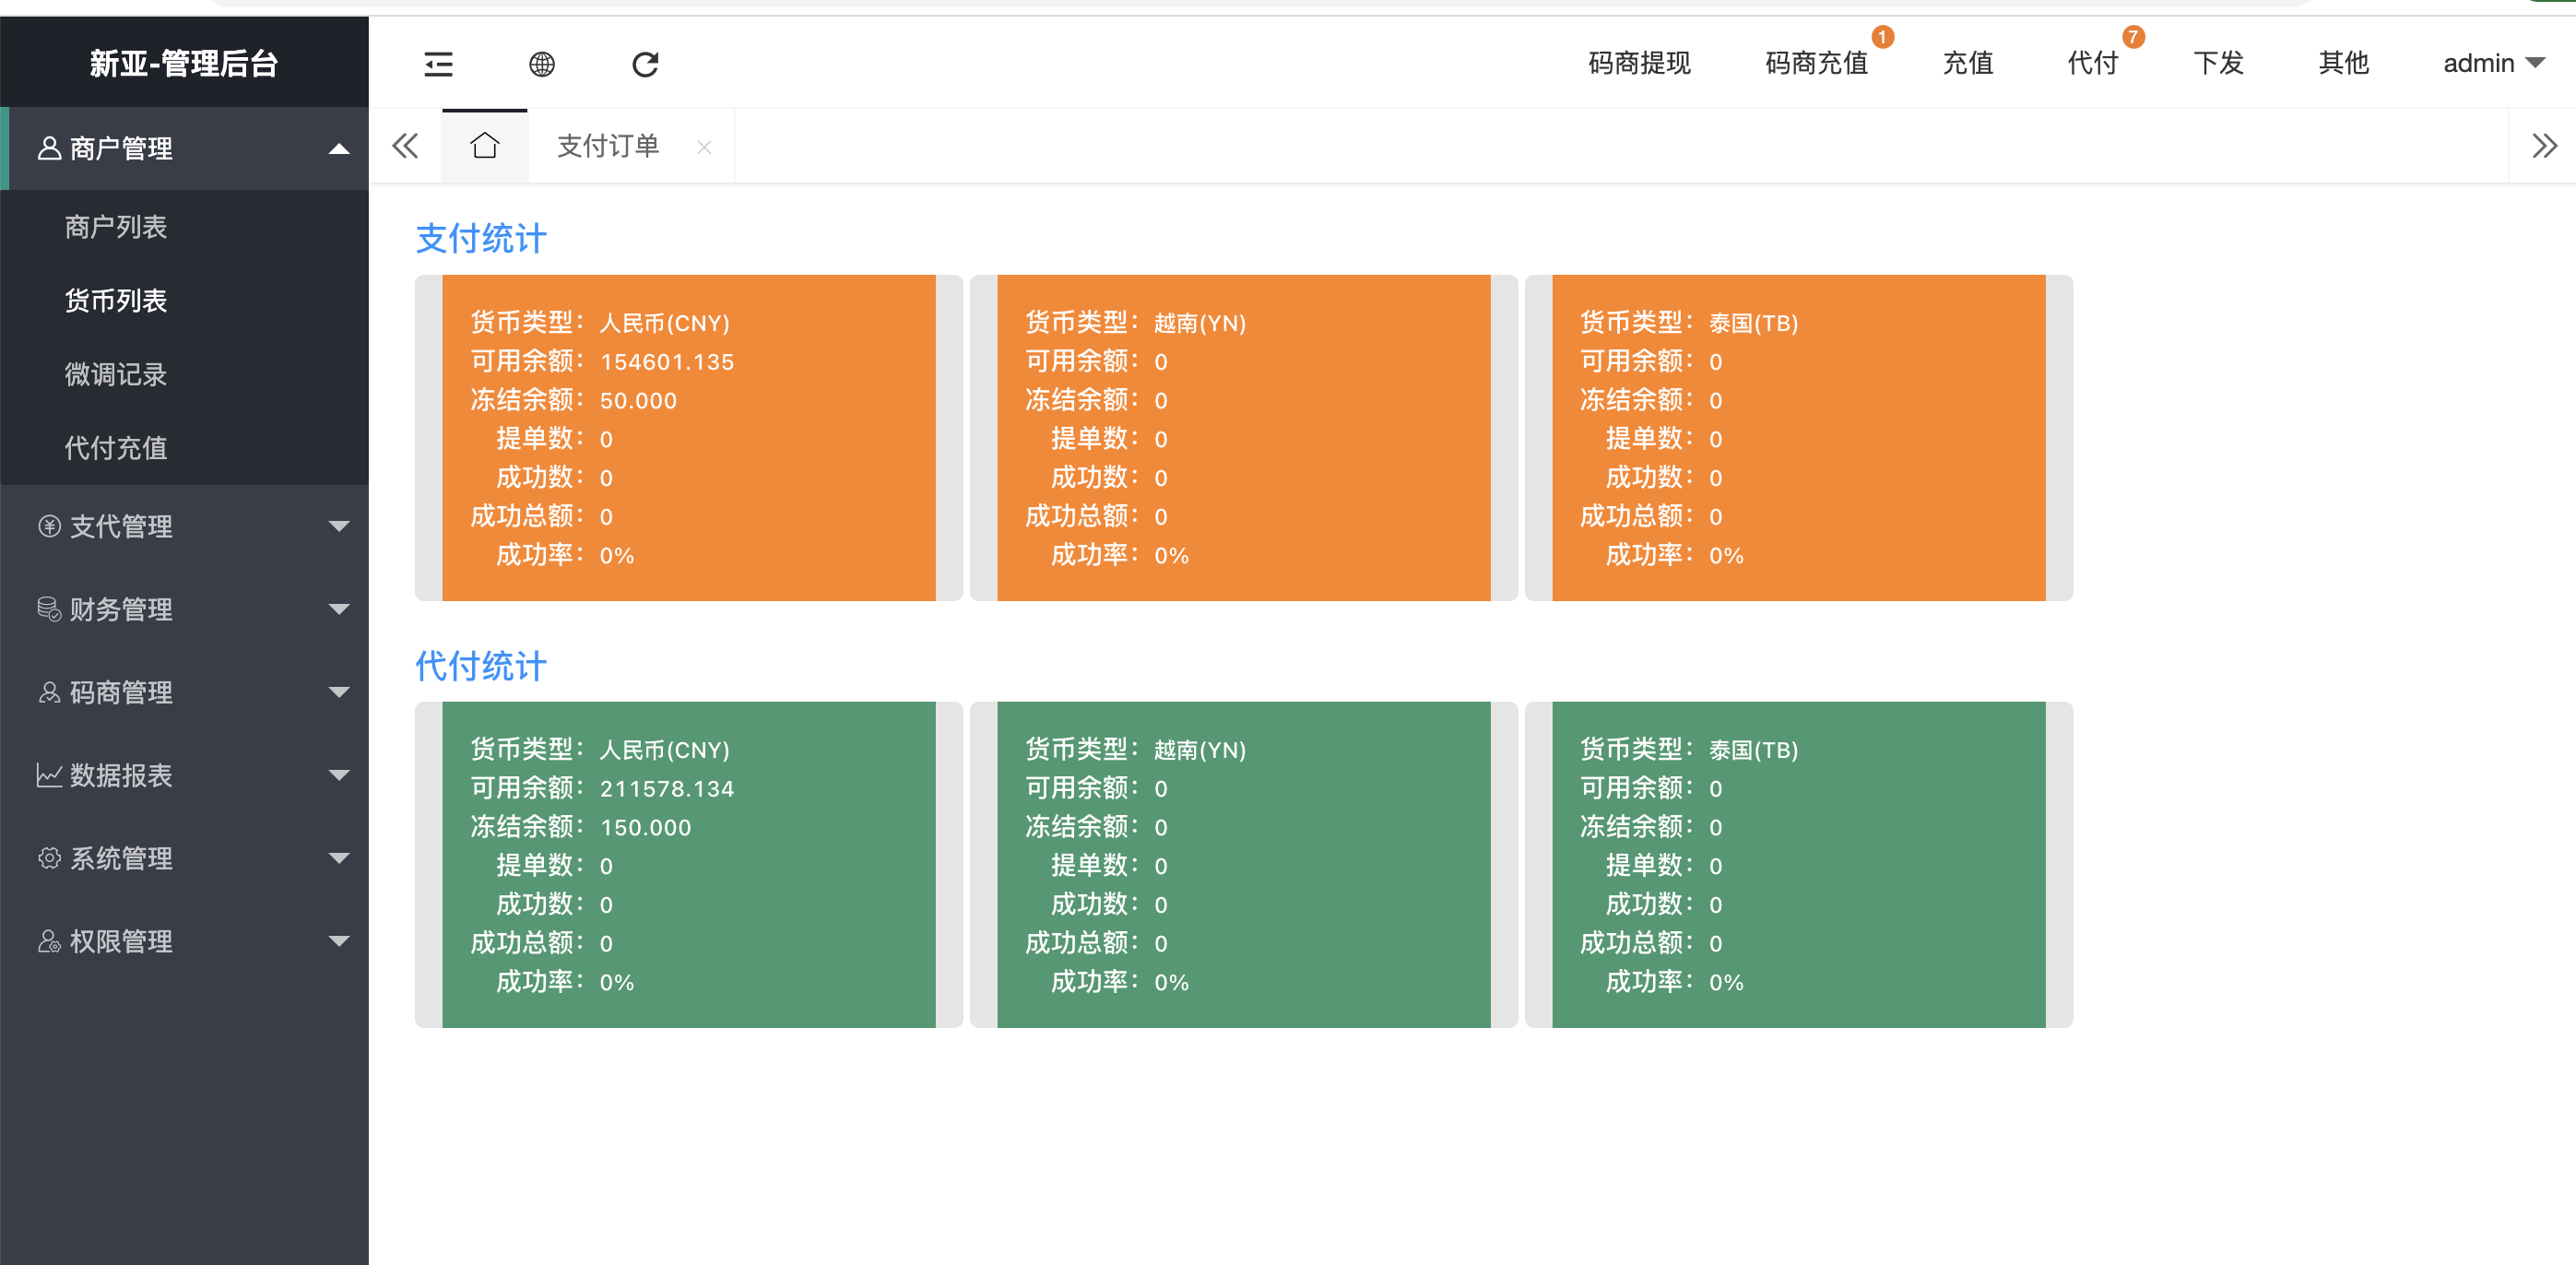The image size is (2576, 1265).
Task: Click the orange 人民币(CNY) payment stats card
Action: [688, 438]
